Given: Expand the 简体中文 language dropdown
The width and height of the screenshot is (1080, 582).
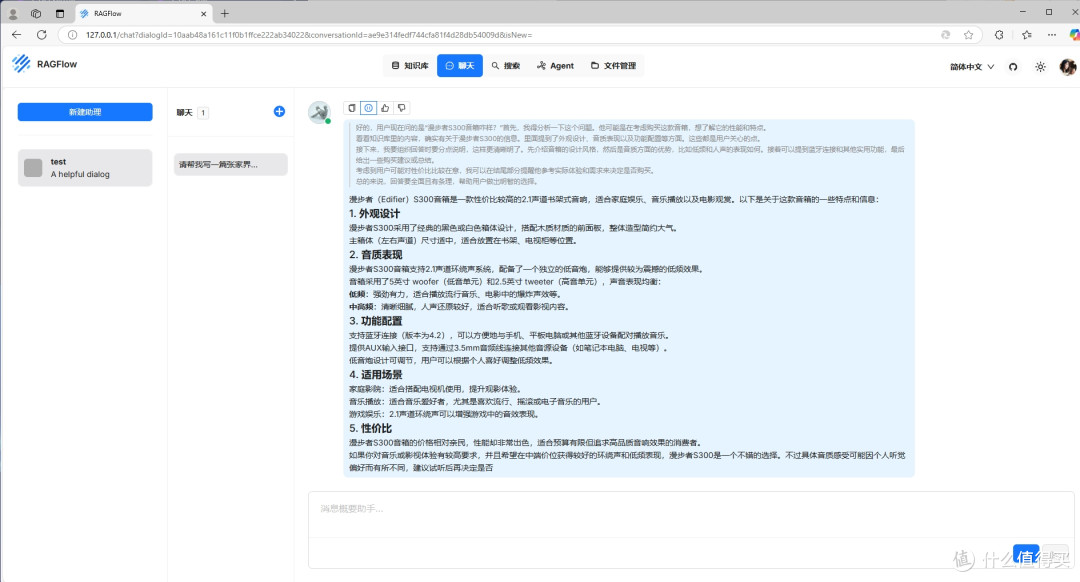Looking at the screenshot, I should click(972, 67).
